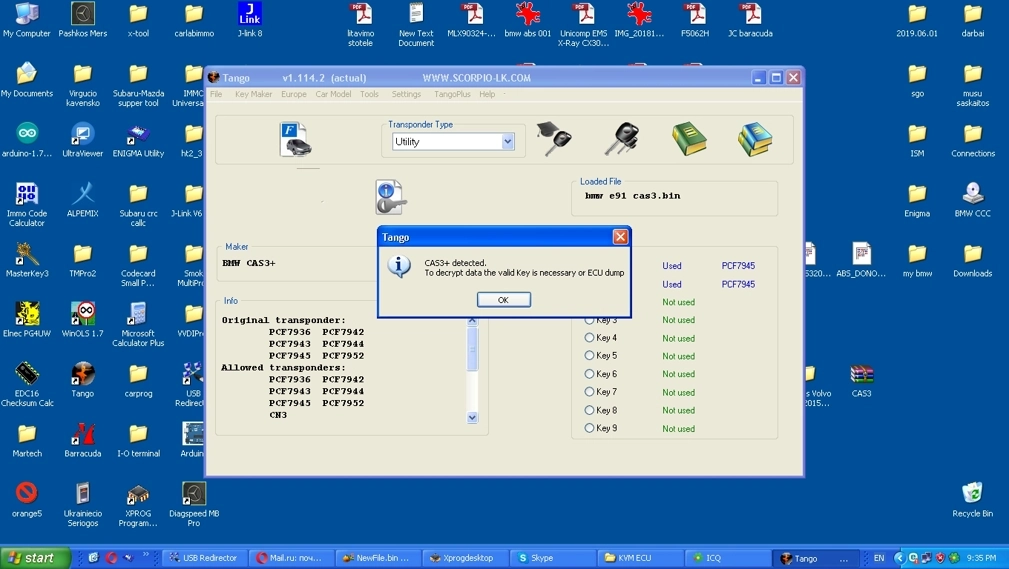Open the WinOLS 1.7 desktop icon
This screenshot has height=569, width=1009.
point(82,319)
